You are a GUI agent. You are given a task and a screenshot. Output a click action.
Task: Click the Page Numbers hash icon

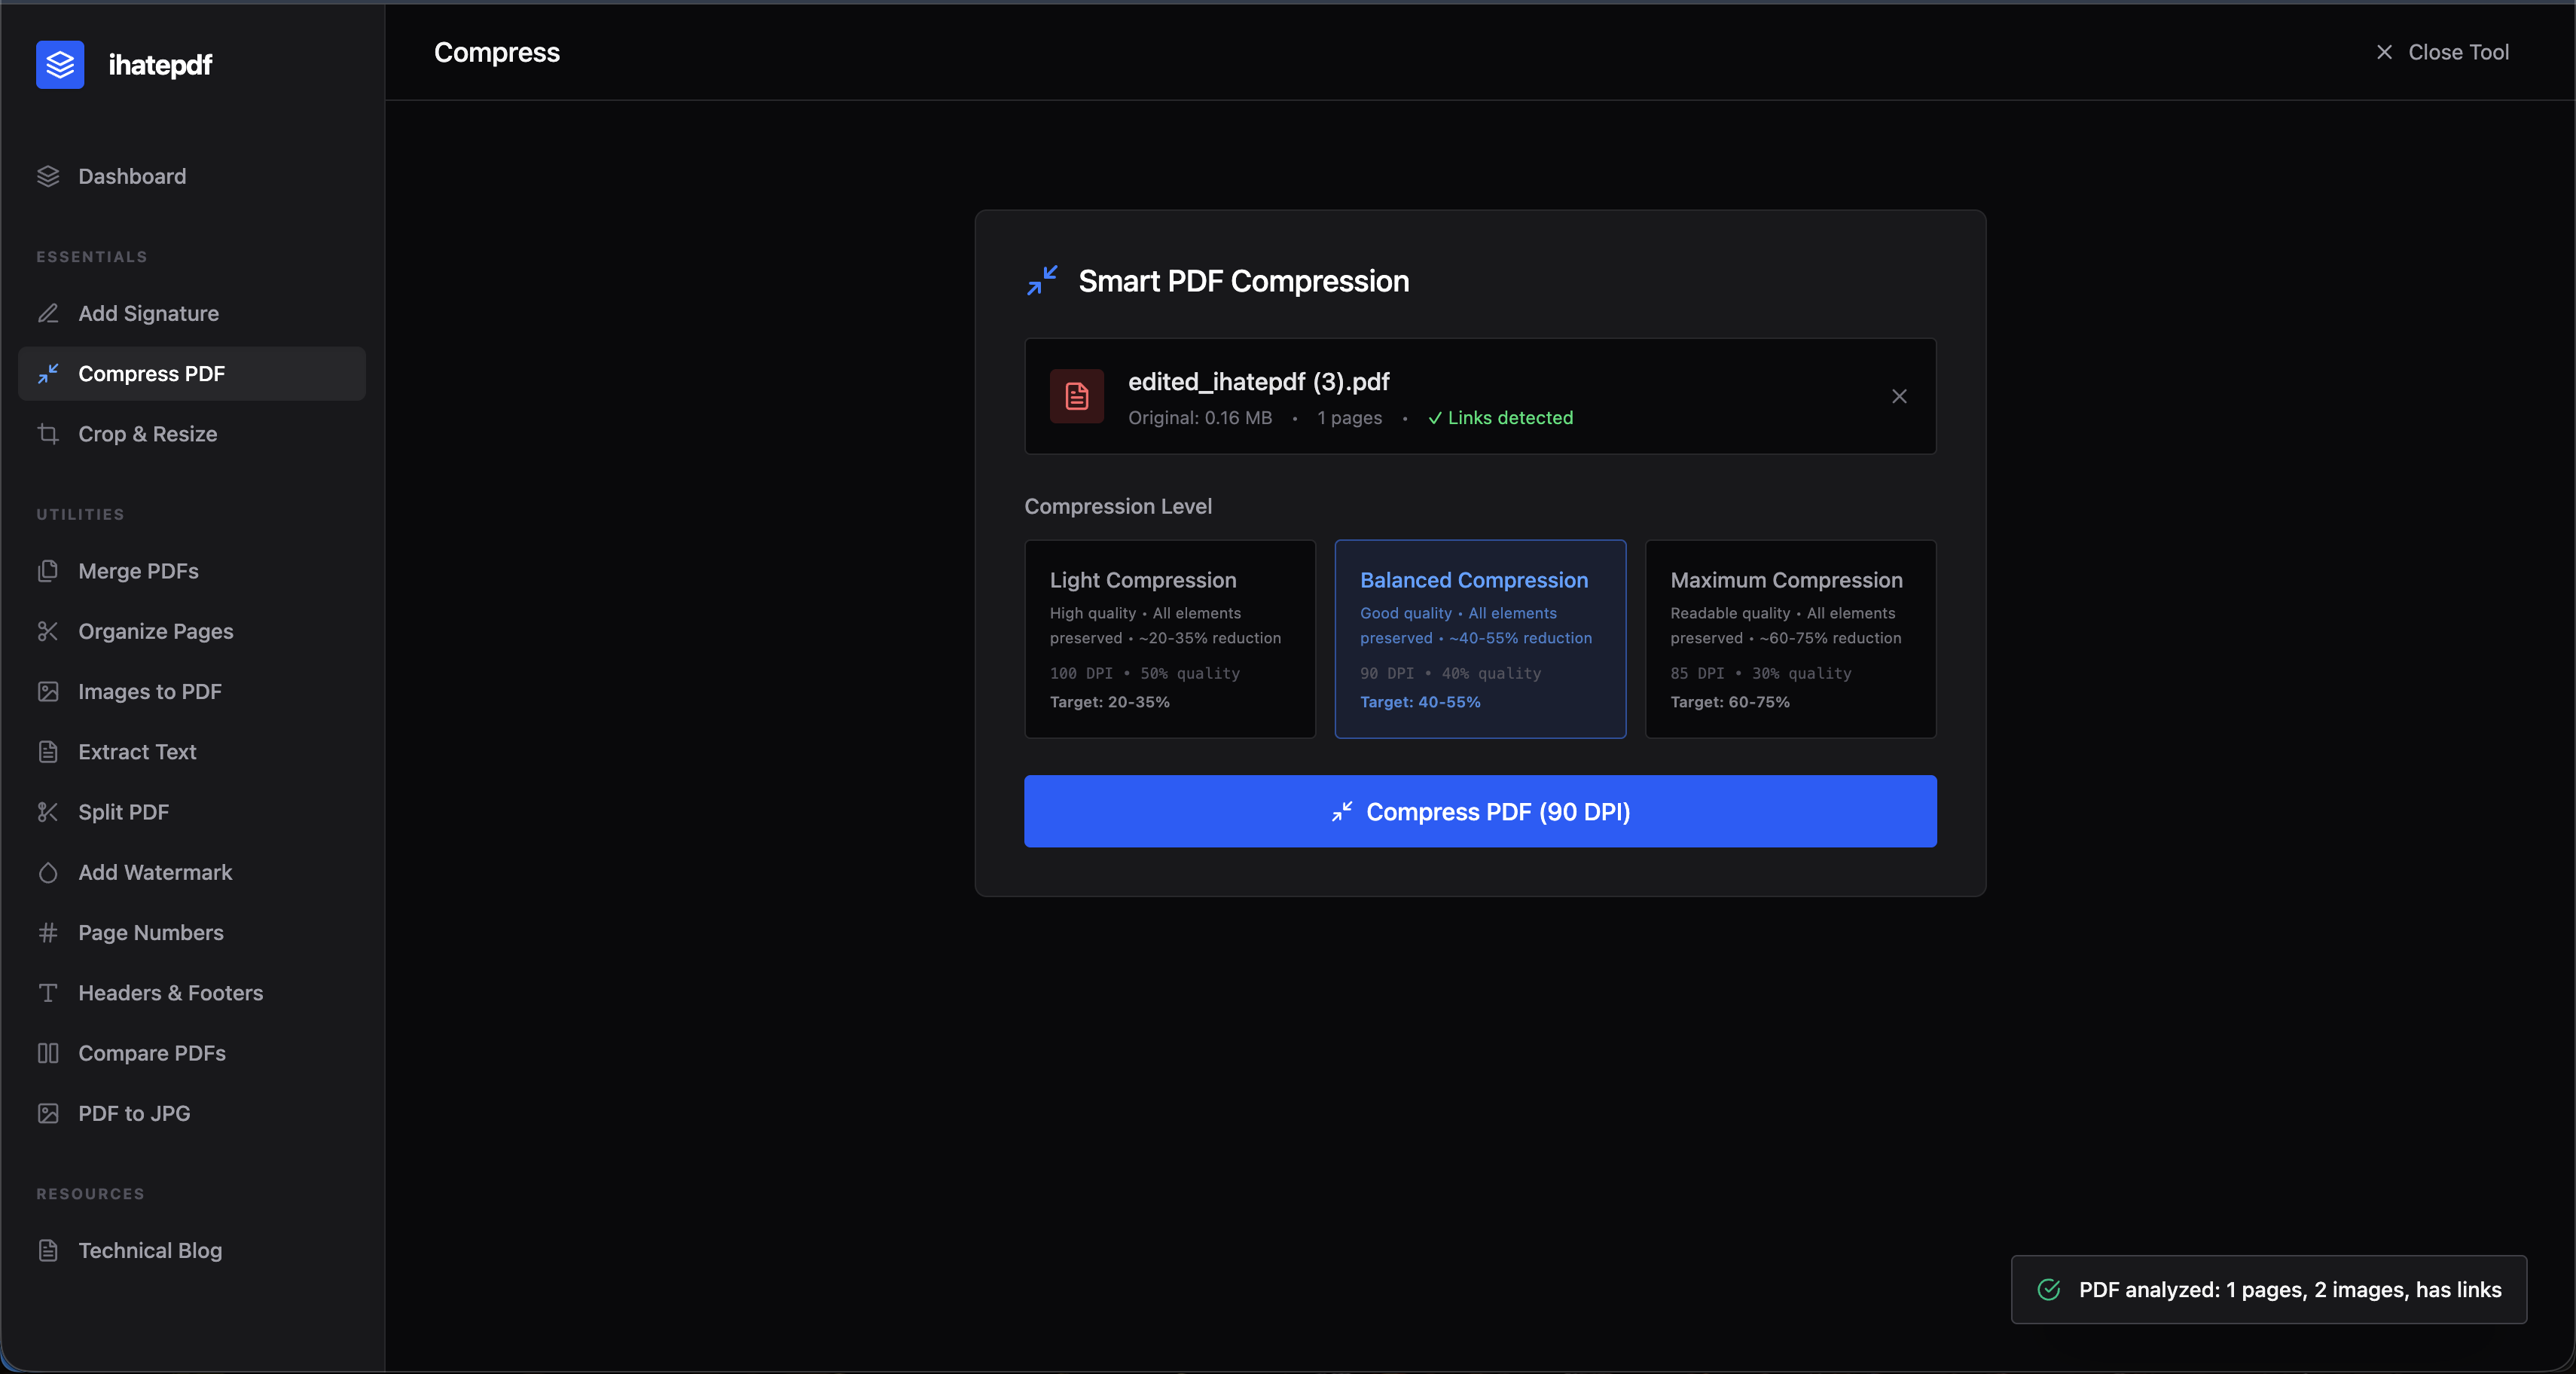coord(49,932)
